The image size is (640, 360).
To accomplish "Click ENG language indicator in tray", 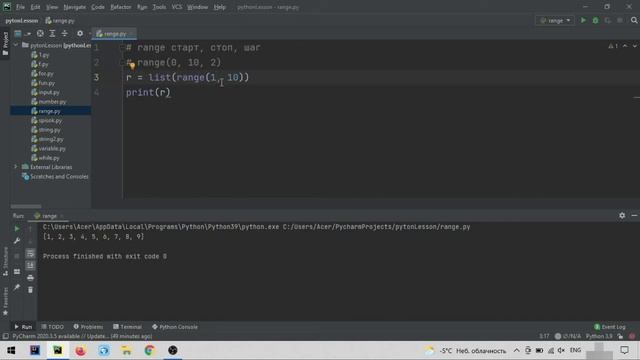I will pyautogui.click(x=575, y=350).
